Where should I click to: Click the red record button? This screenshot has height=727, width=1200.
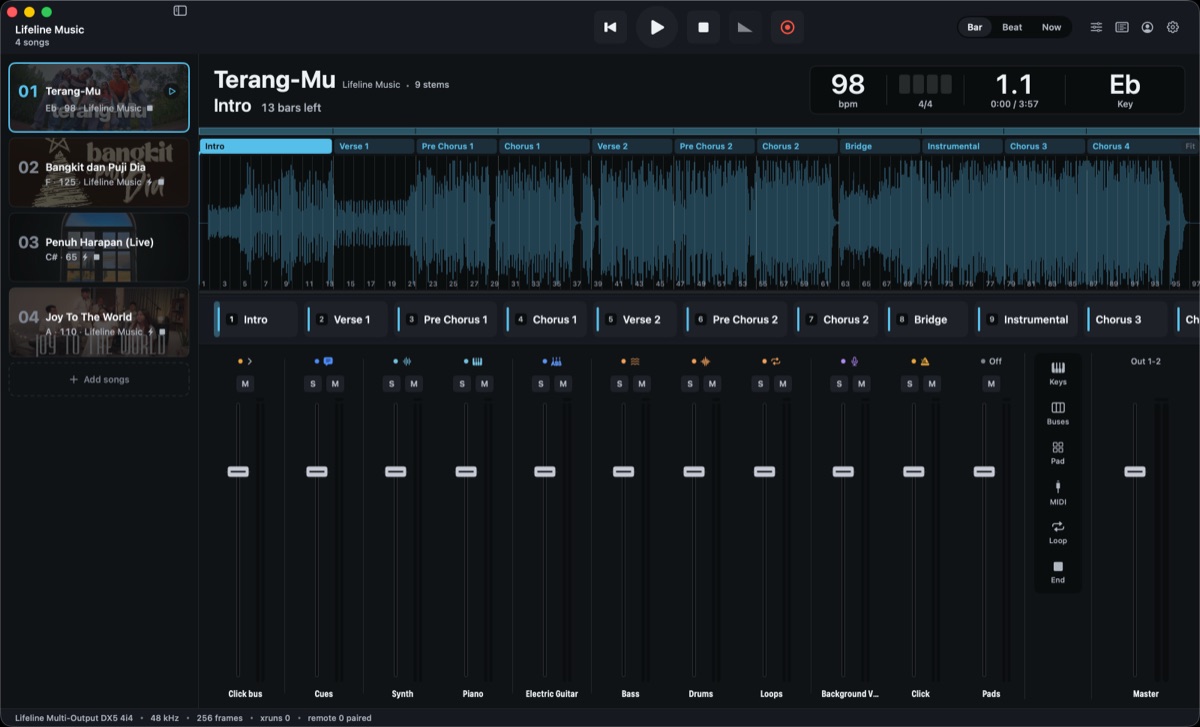(787, 28)
